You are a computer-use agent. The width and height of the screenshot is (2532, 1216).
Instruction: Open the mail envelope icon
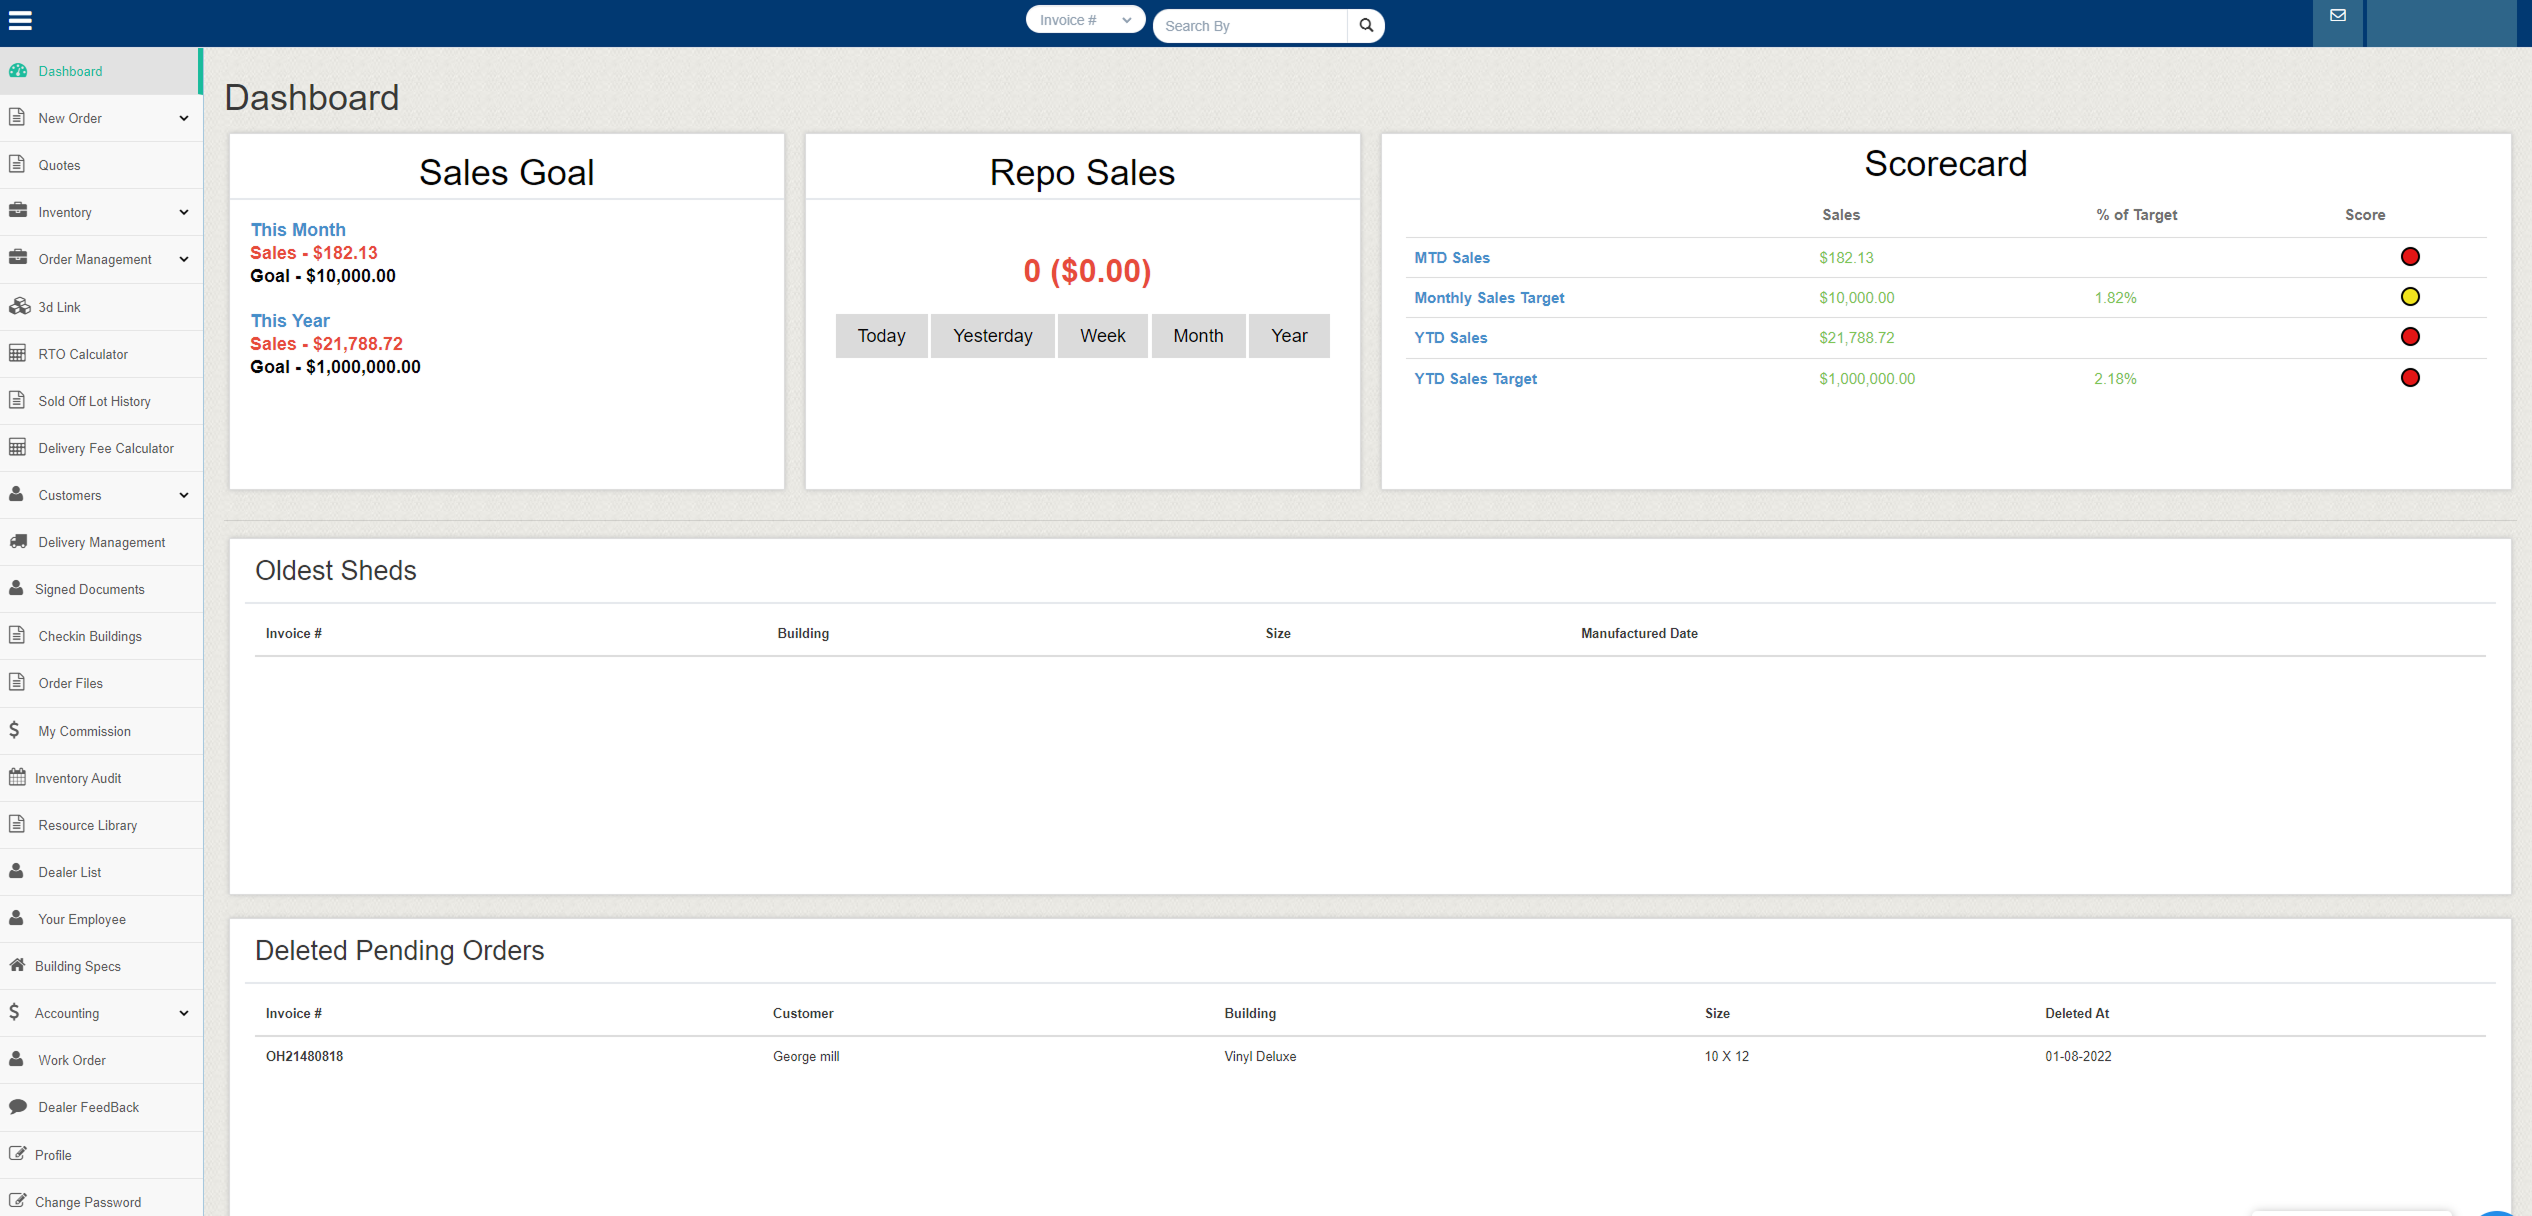[x=2337, y=16]
